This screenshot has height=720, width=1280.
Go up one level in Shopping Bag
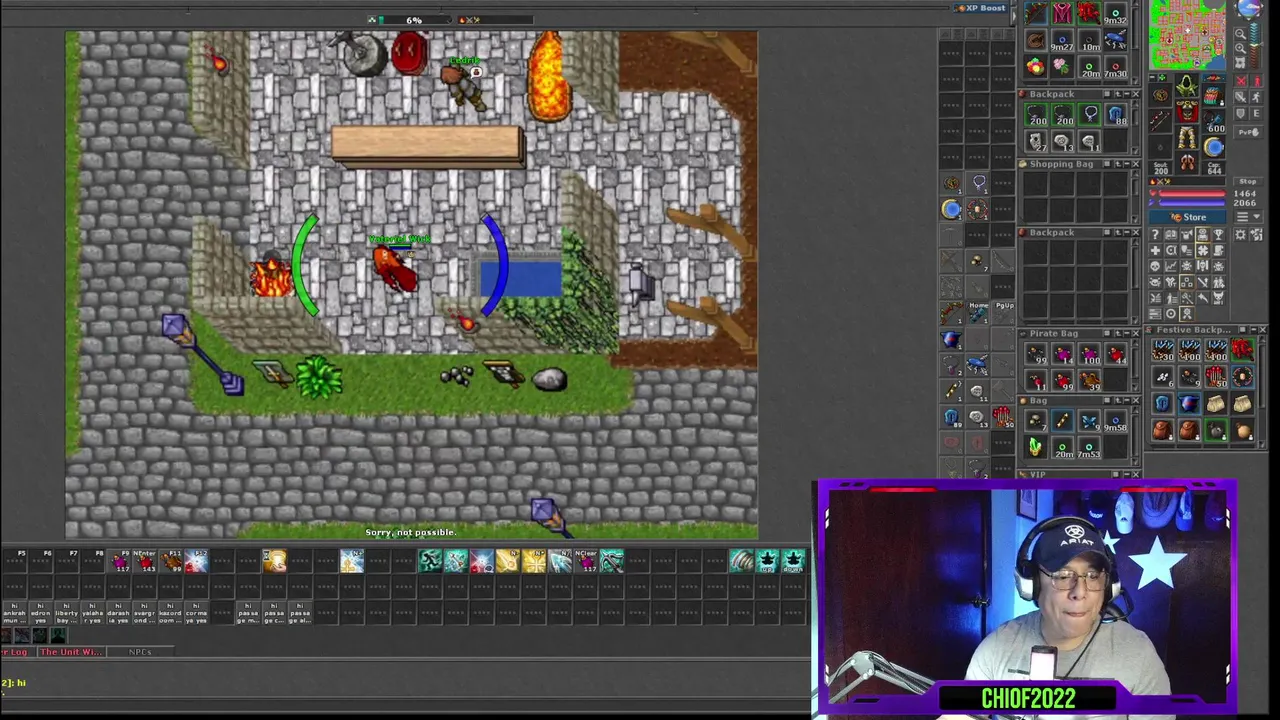point(1118,164)
